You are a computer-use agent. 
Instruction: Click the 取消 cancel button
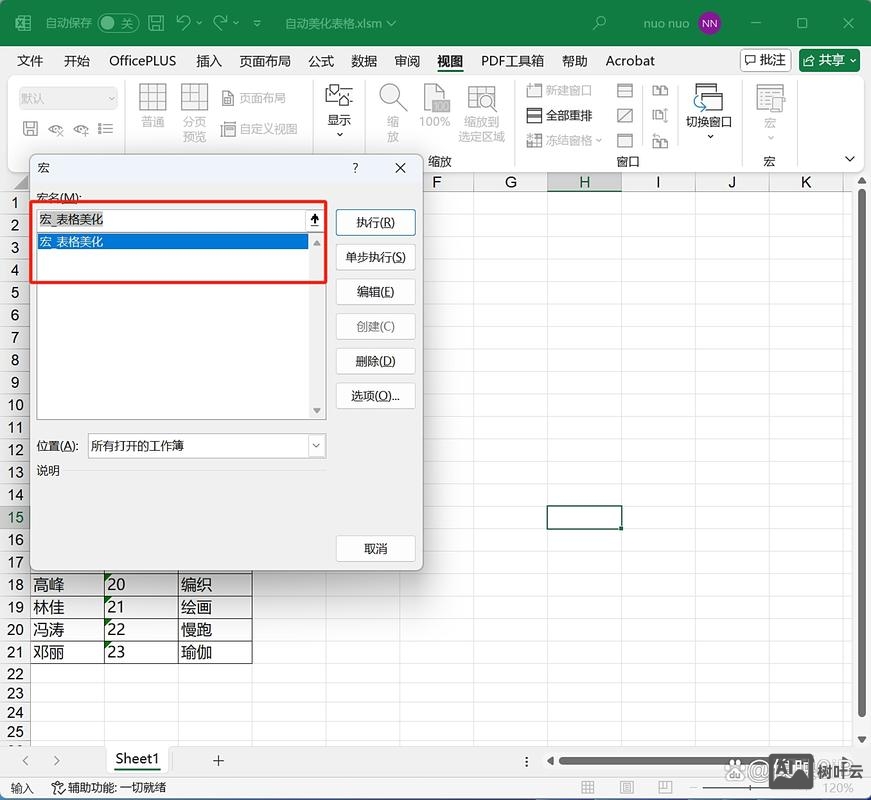pyautogui.click(x=375, y=548)
